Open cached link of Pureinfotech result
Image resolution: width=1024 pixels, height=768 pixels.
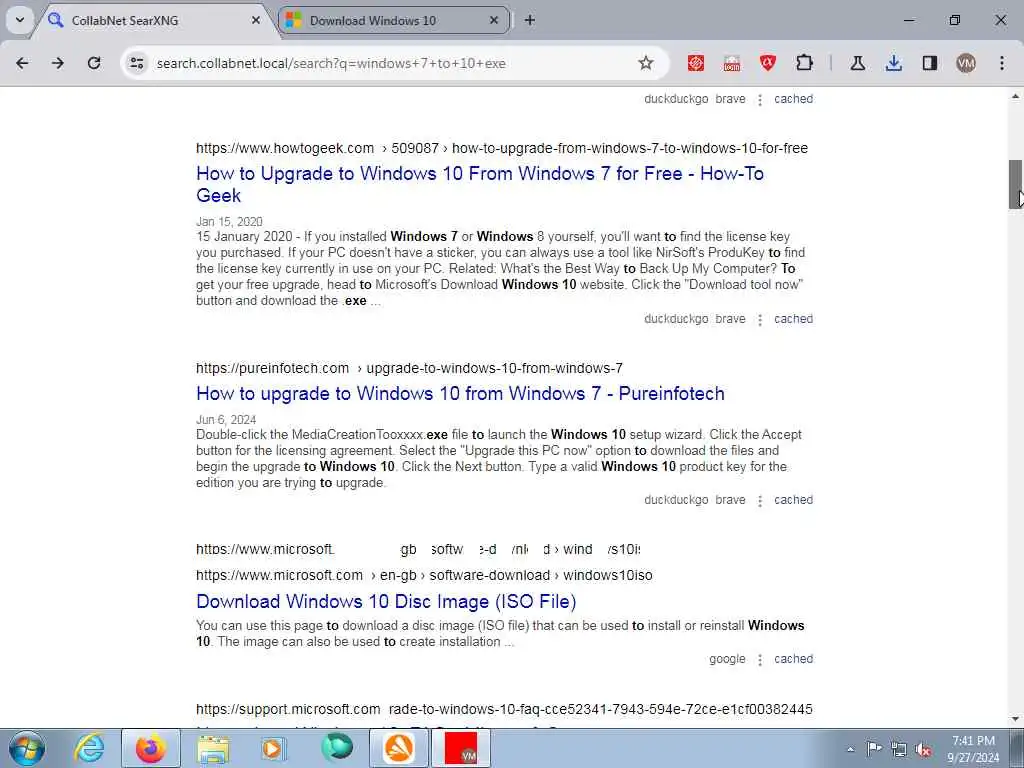tap(793, 500)
